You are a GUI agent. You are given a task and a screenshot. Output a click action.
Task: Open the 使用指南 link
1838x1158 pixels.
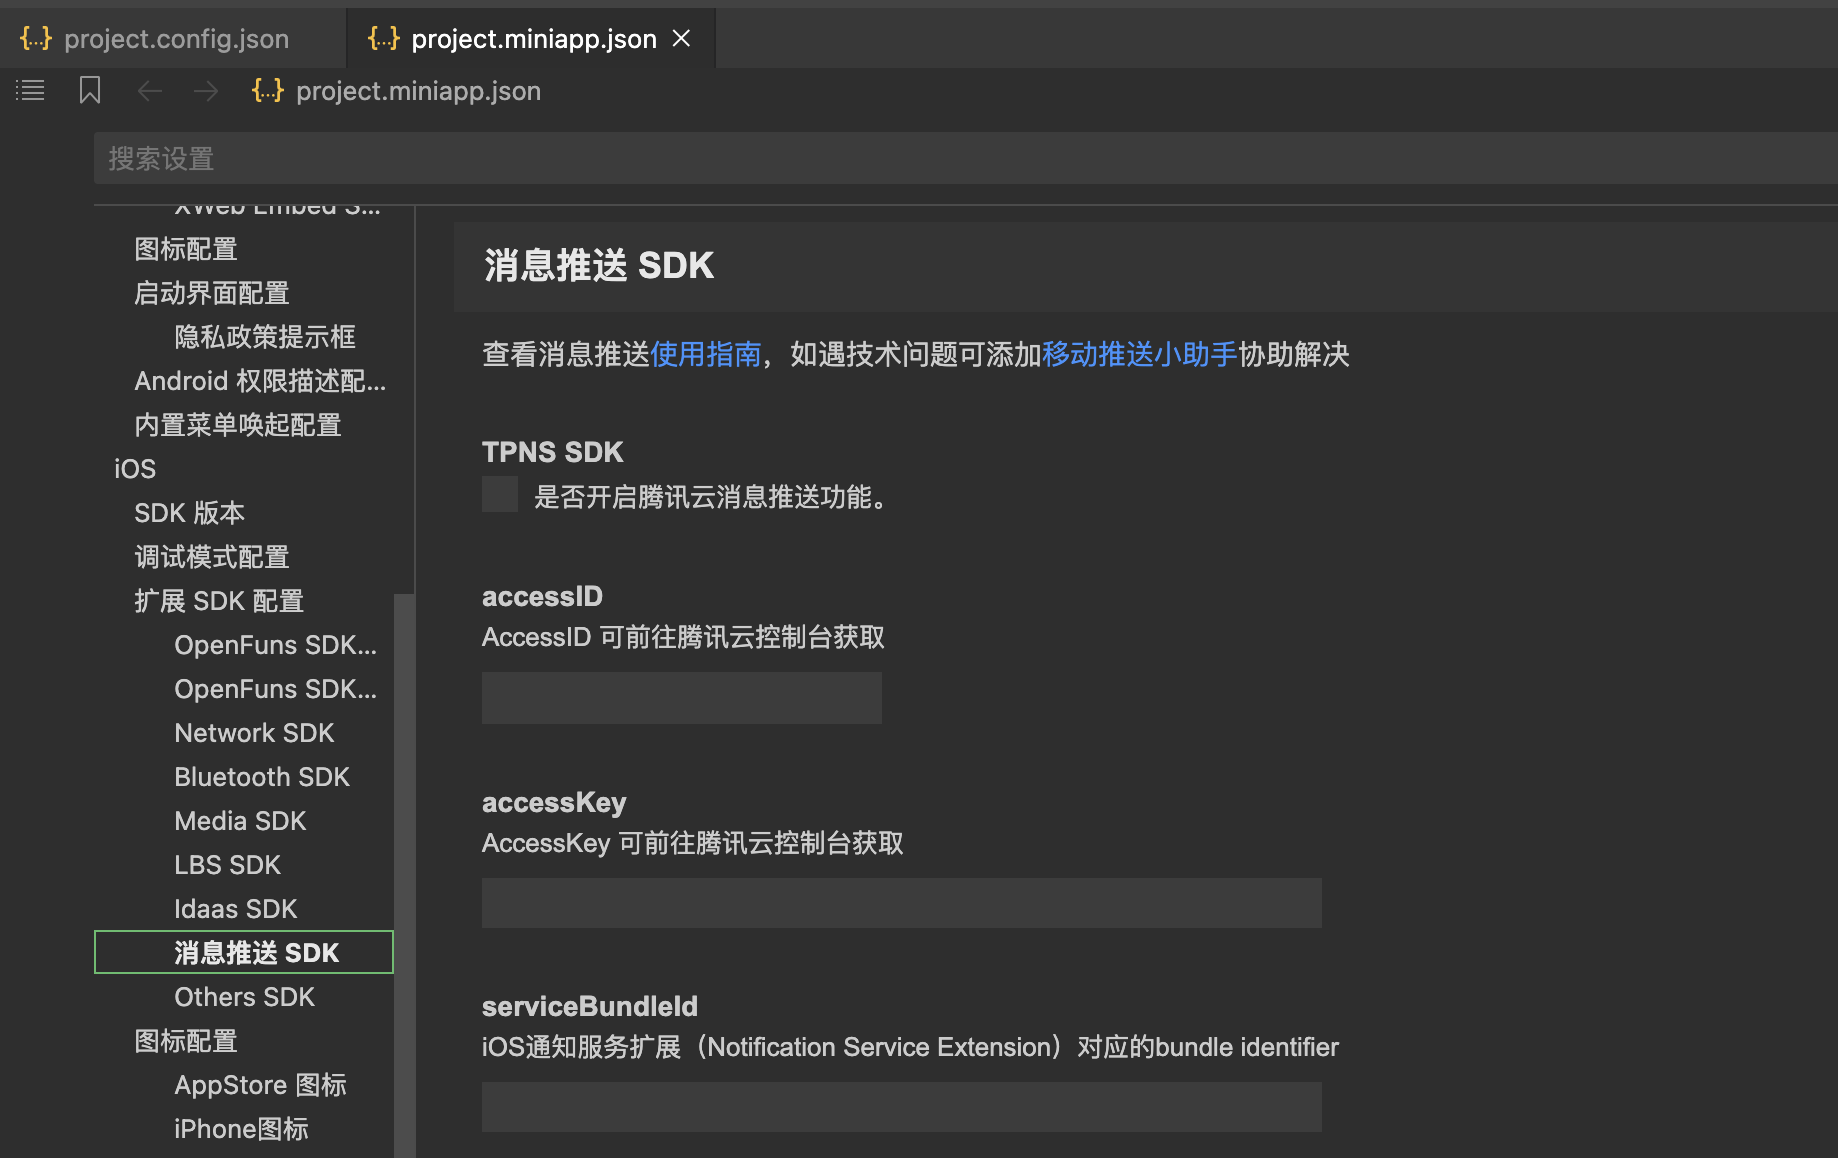coord(706,354)
